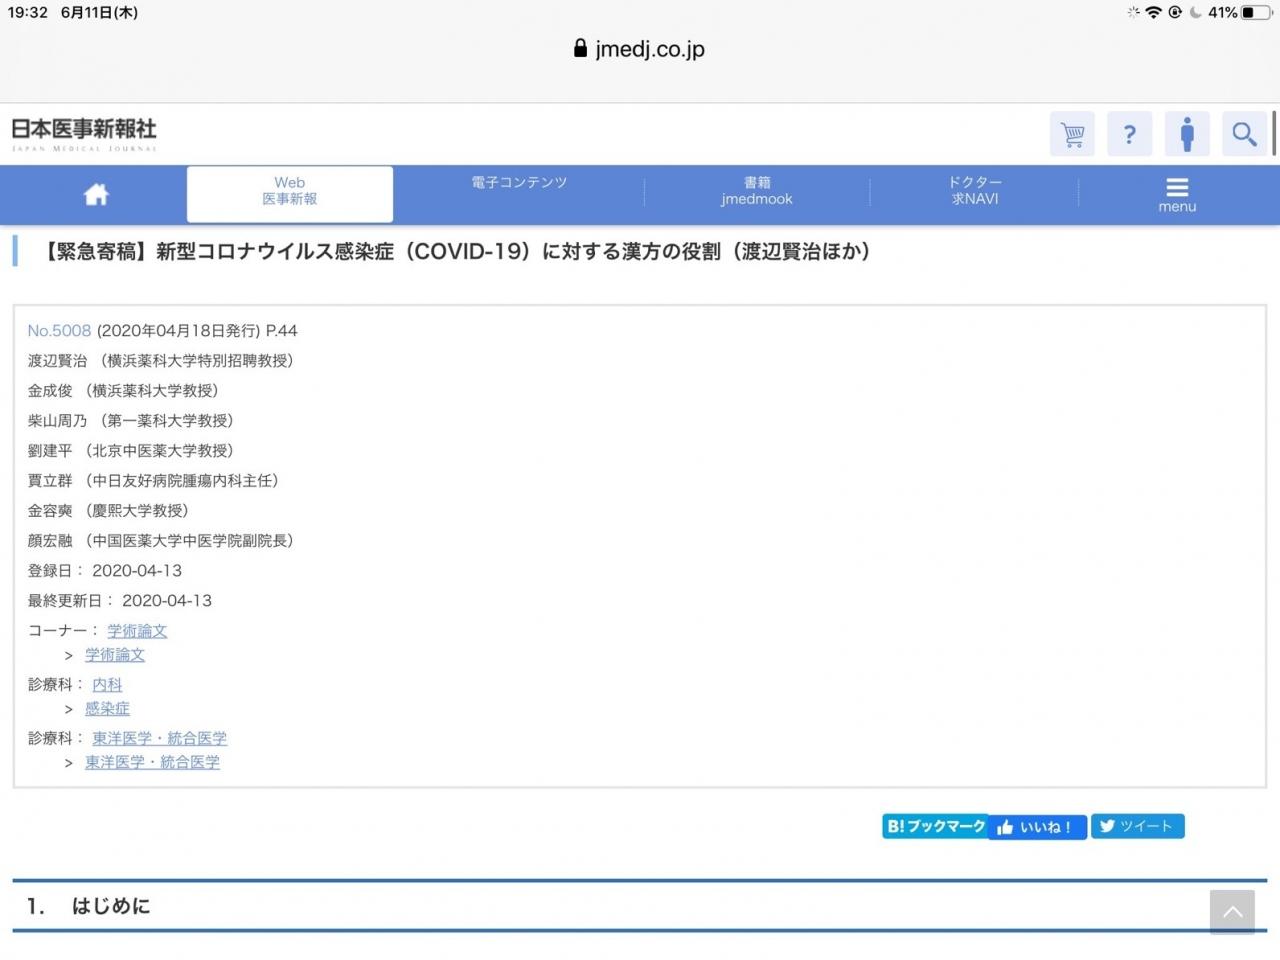
Task: Open the No.5008 issue link
Action: [59, 330]
